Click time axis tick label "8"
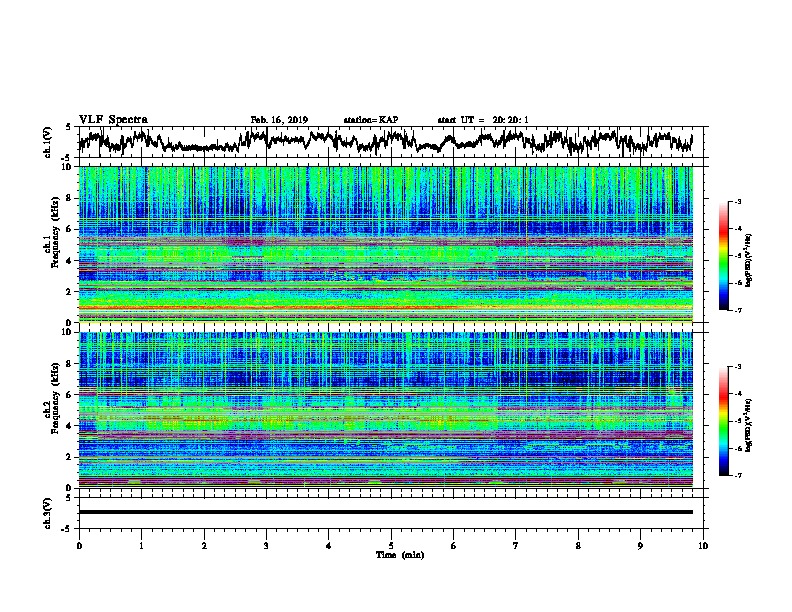This screenshot has width=792, height=612. [578, 546]
